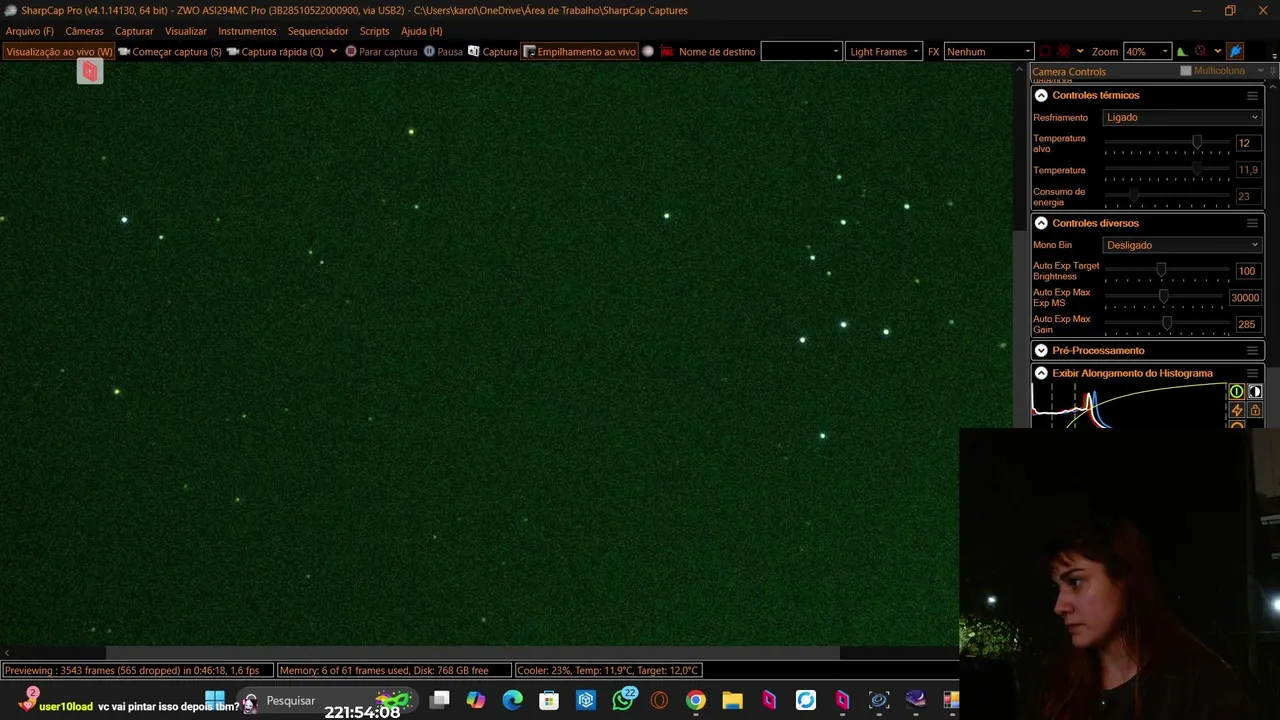Screen dimensions: 1280x720
Task: Open the Scripts menu
Action: [374, 31]
